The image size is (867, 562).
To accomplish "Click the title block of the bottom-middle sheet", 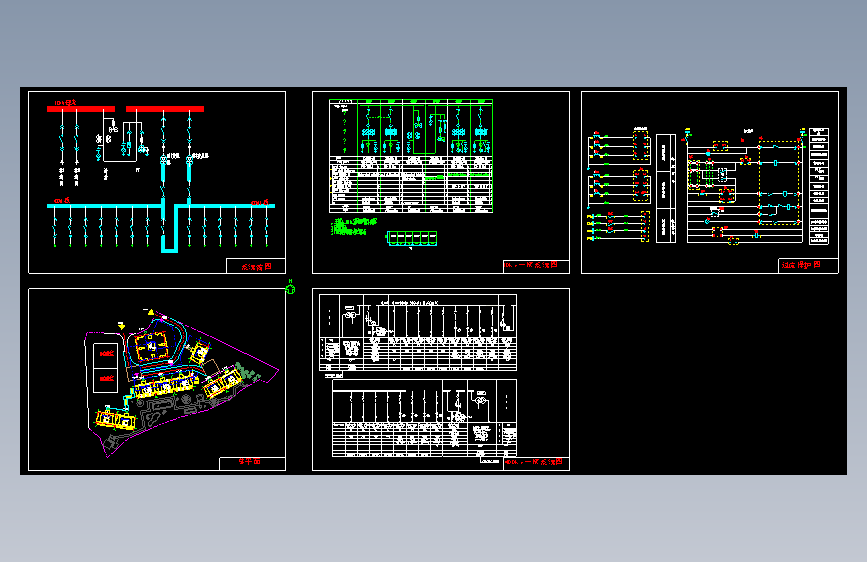I will click(x=536, y=462).
